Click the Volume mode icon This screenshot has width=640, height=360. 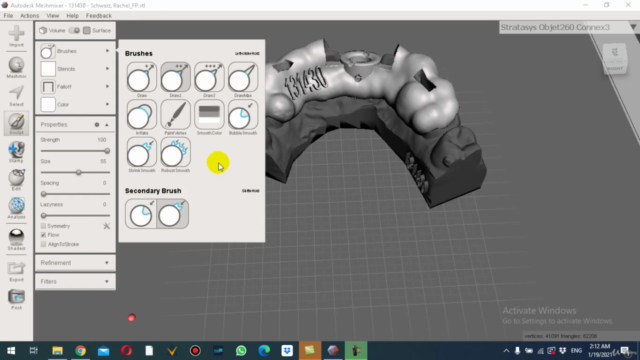click(x=43, y=31)
